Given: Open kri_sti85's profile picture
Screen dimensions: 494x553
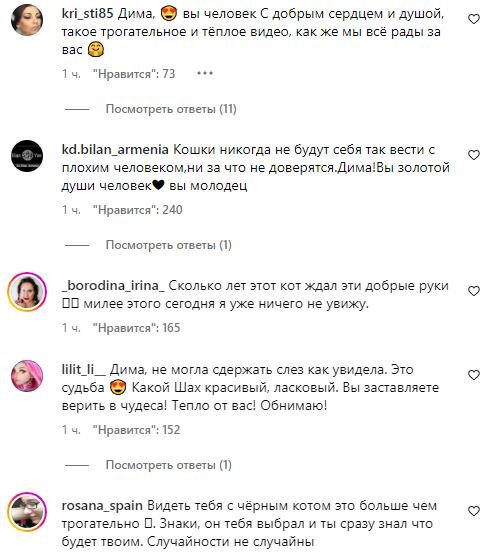Looking at the screenshot, I should (27, 20).
